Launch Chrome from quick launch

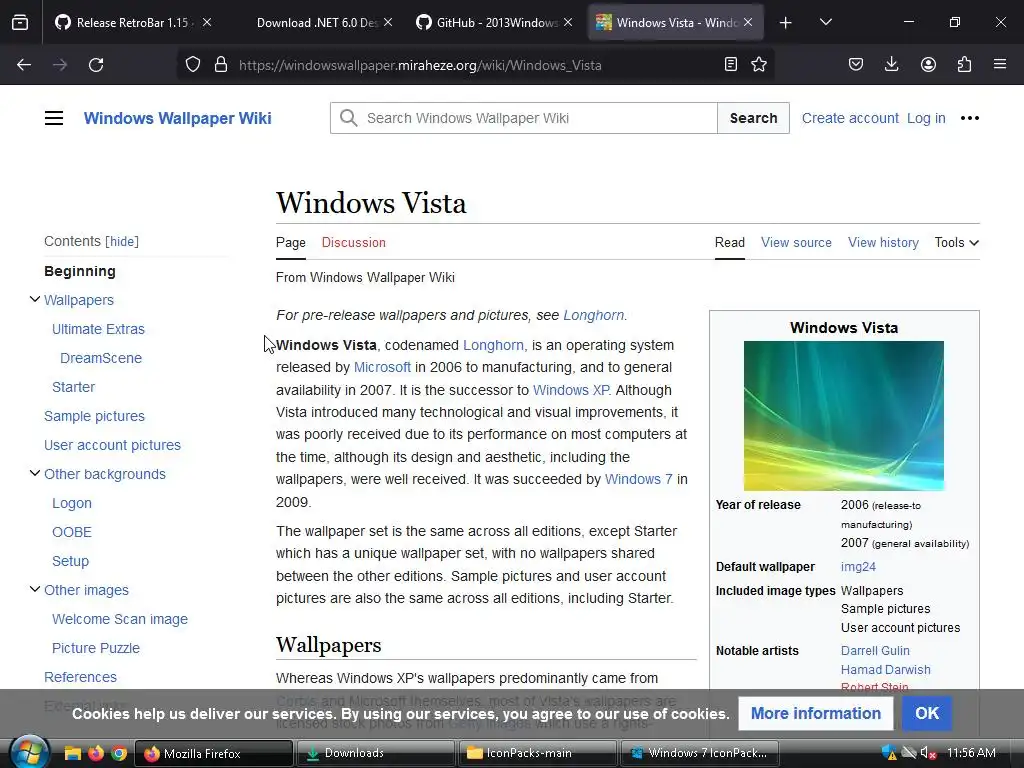tap(119, 753)
